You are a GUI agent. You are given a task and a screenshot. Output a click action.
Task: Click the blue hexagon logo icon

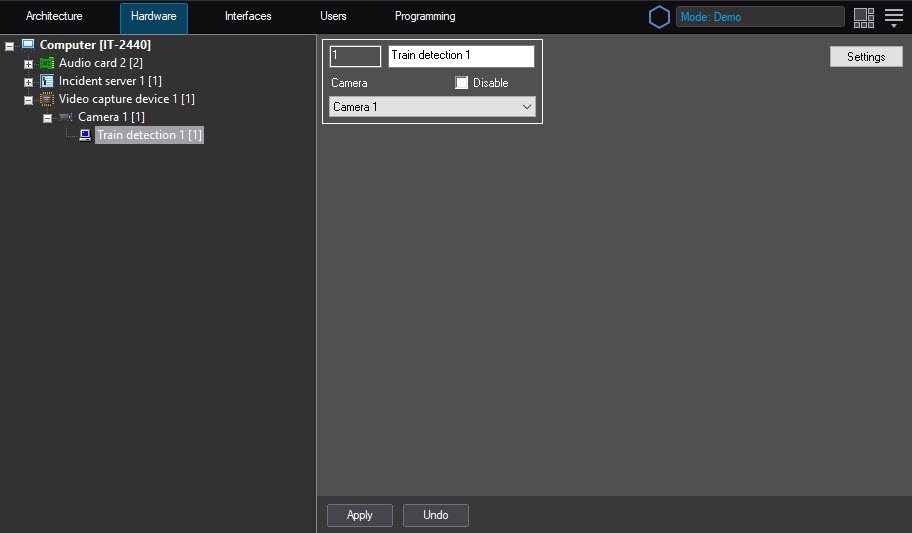click(659, 17)
